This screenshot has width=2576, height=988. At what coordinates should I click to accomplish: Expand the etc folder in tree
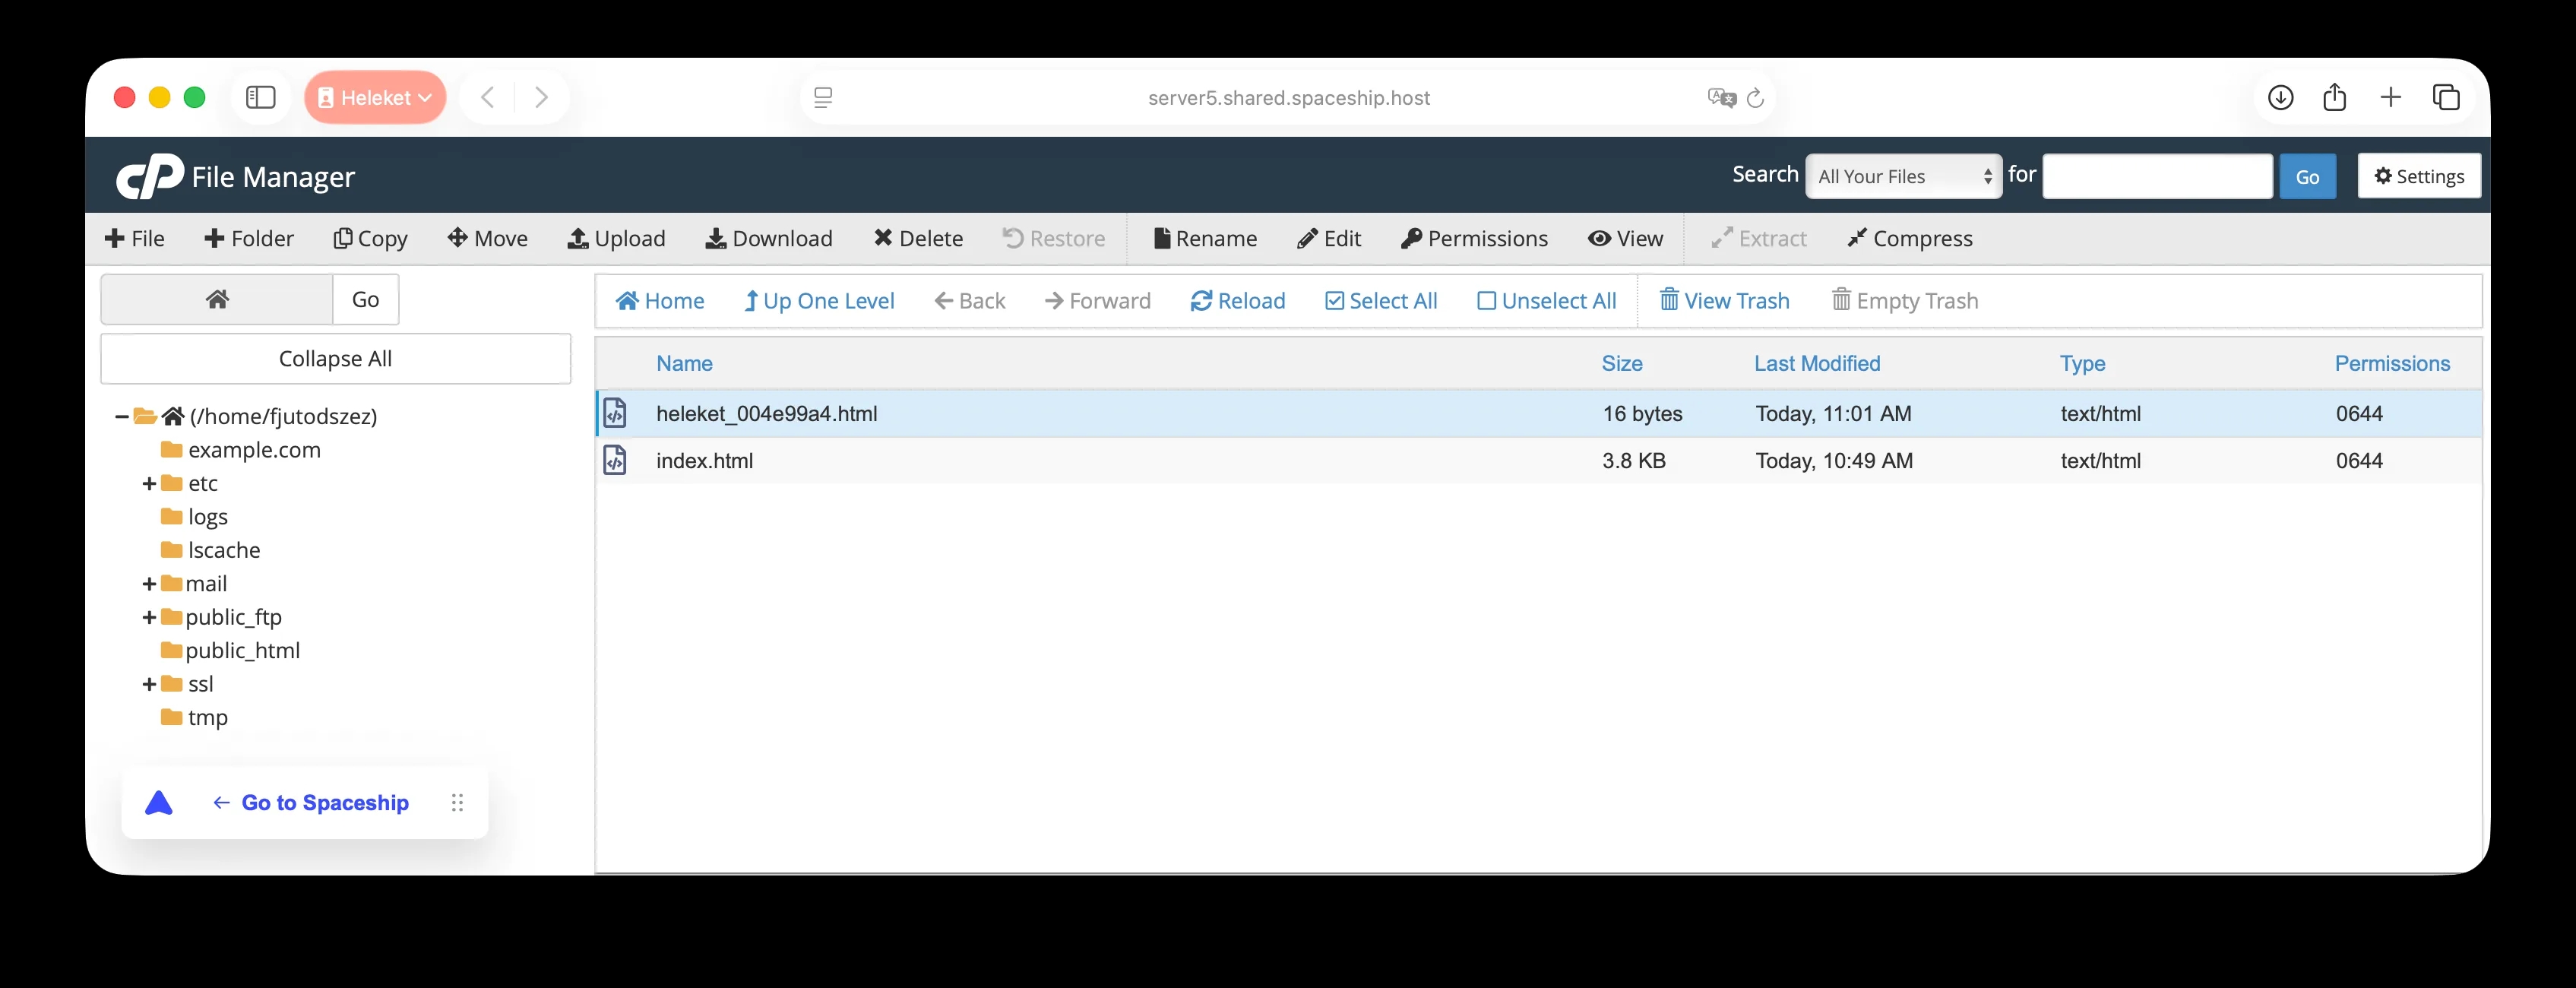point(149,484)
